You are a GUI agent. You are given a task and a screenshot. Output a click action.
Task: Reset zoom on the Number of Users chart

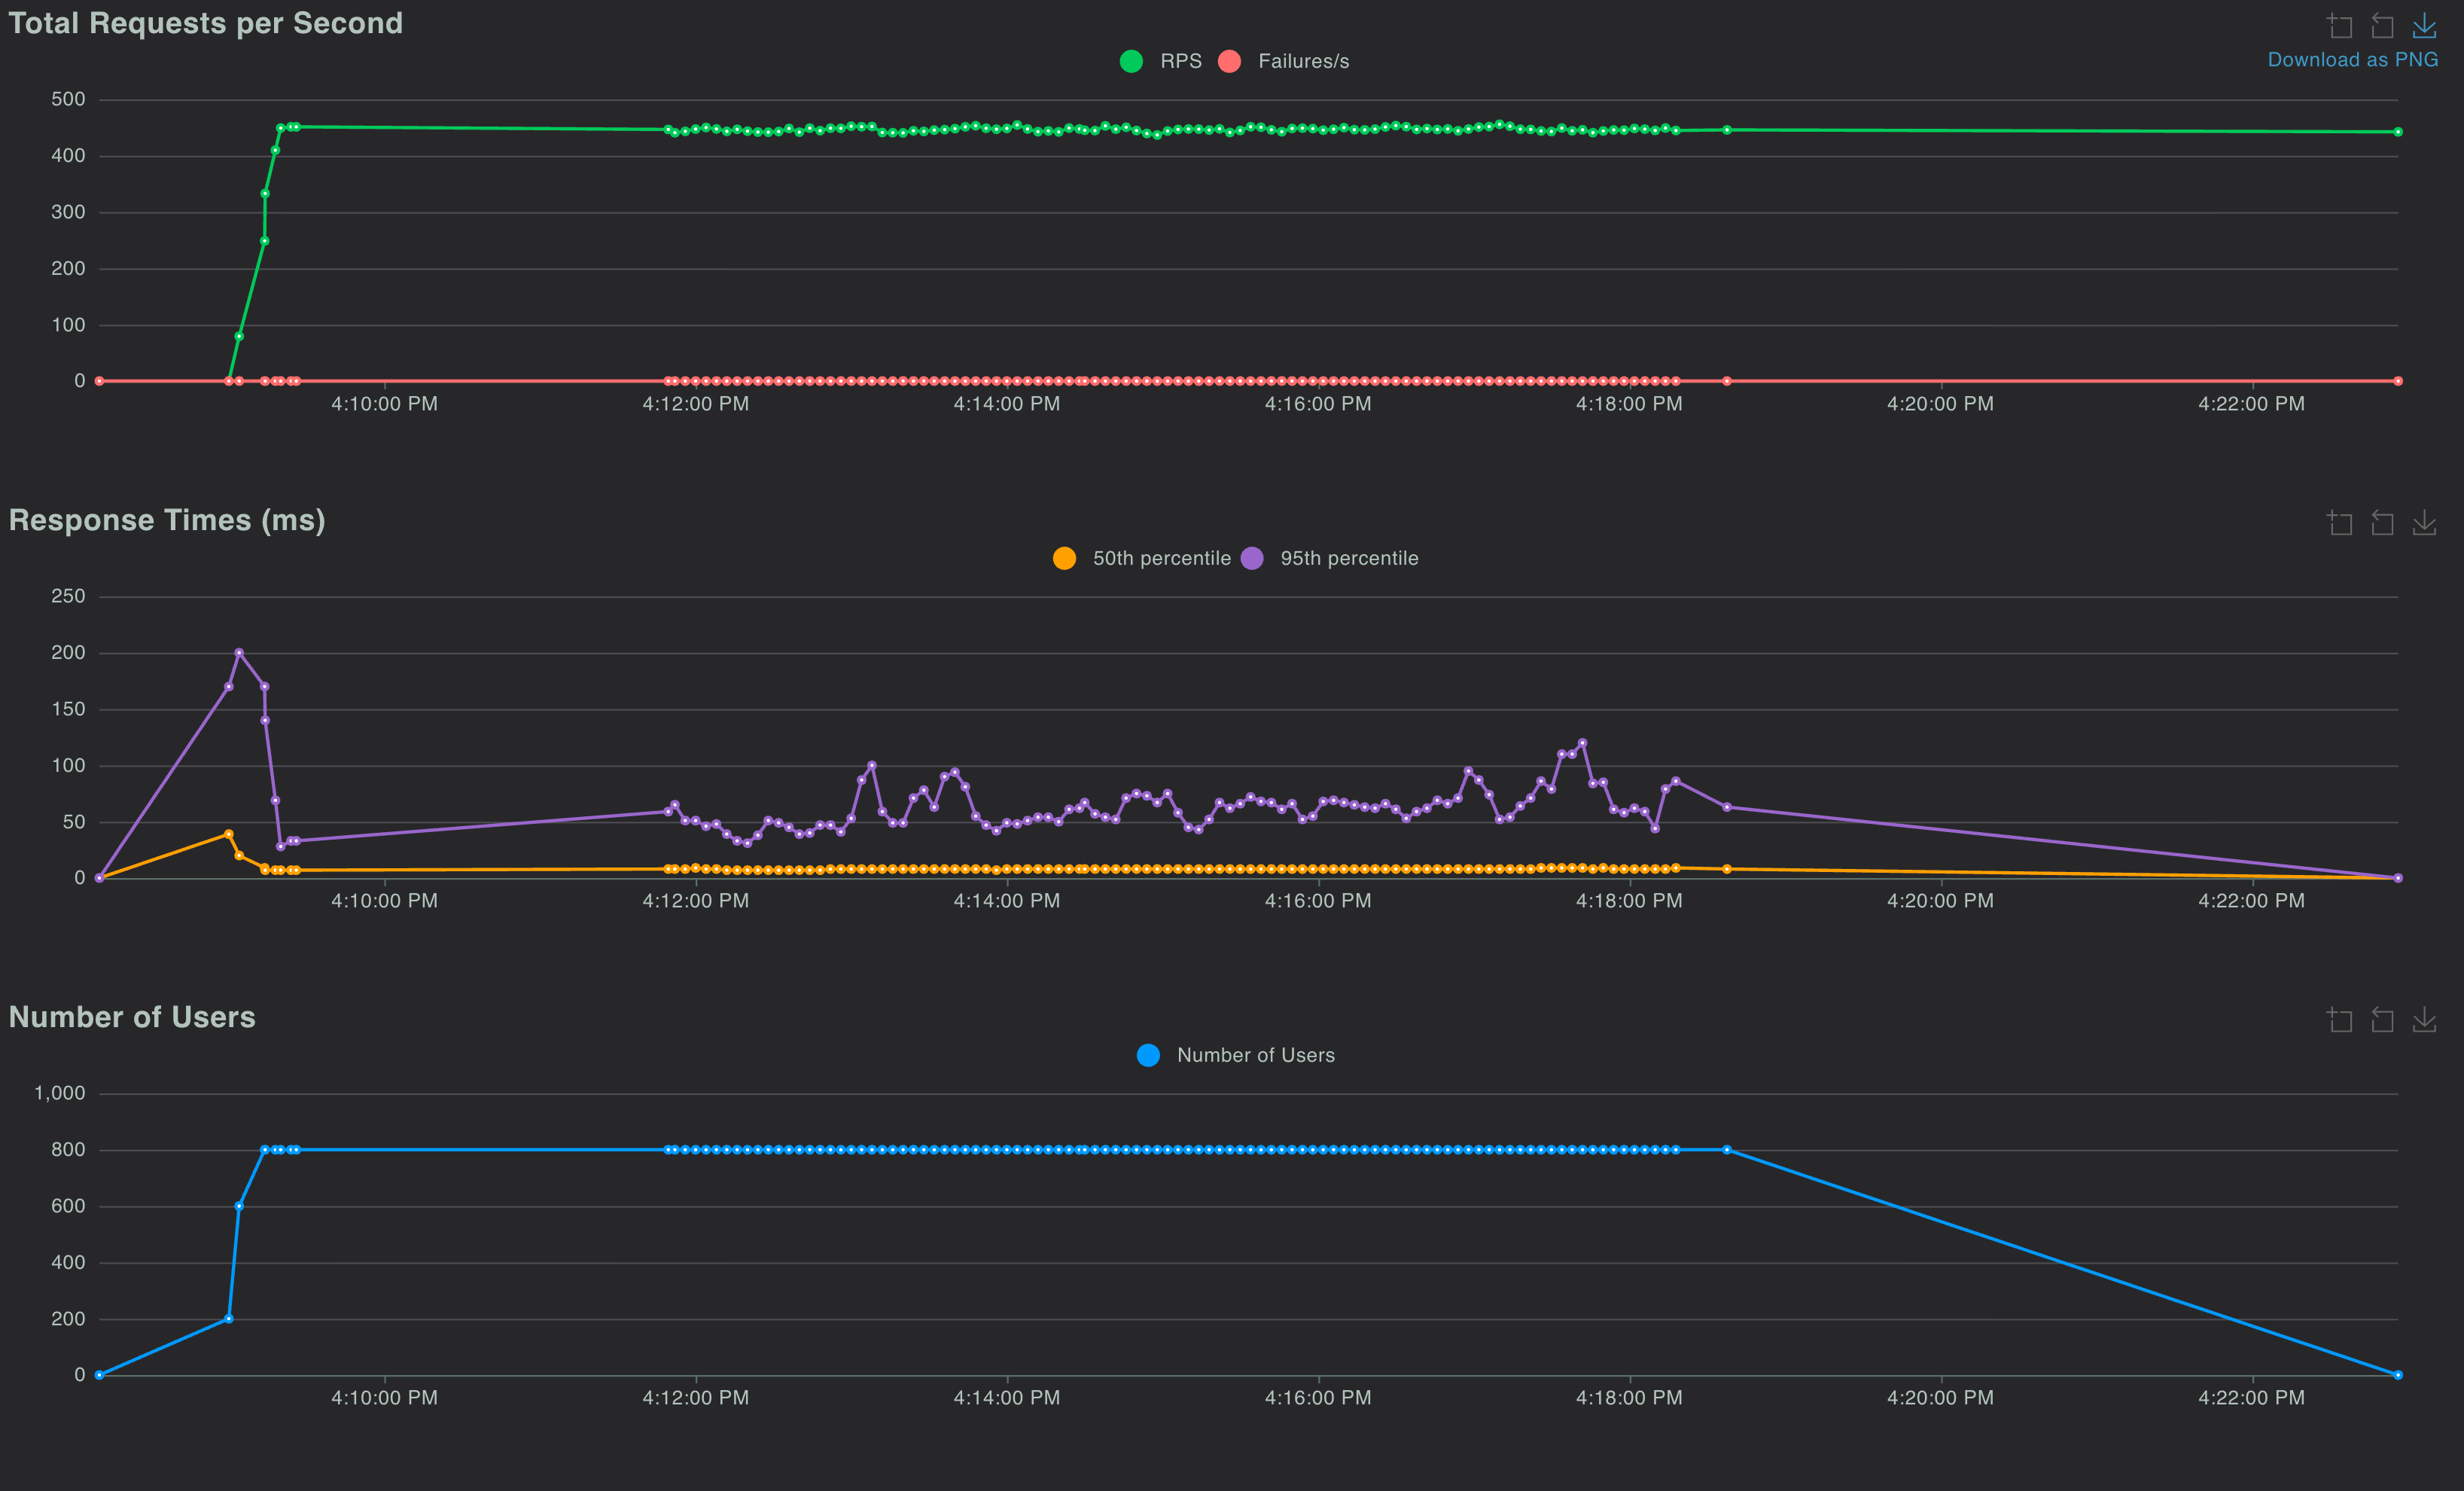pos(2382,1019)
